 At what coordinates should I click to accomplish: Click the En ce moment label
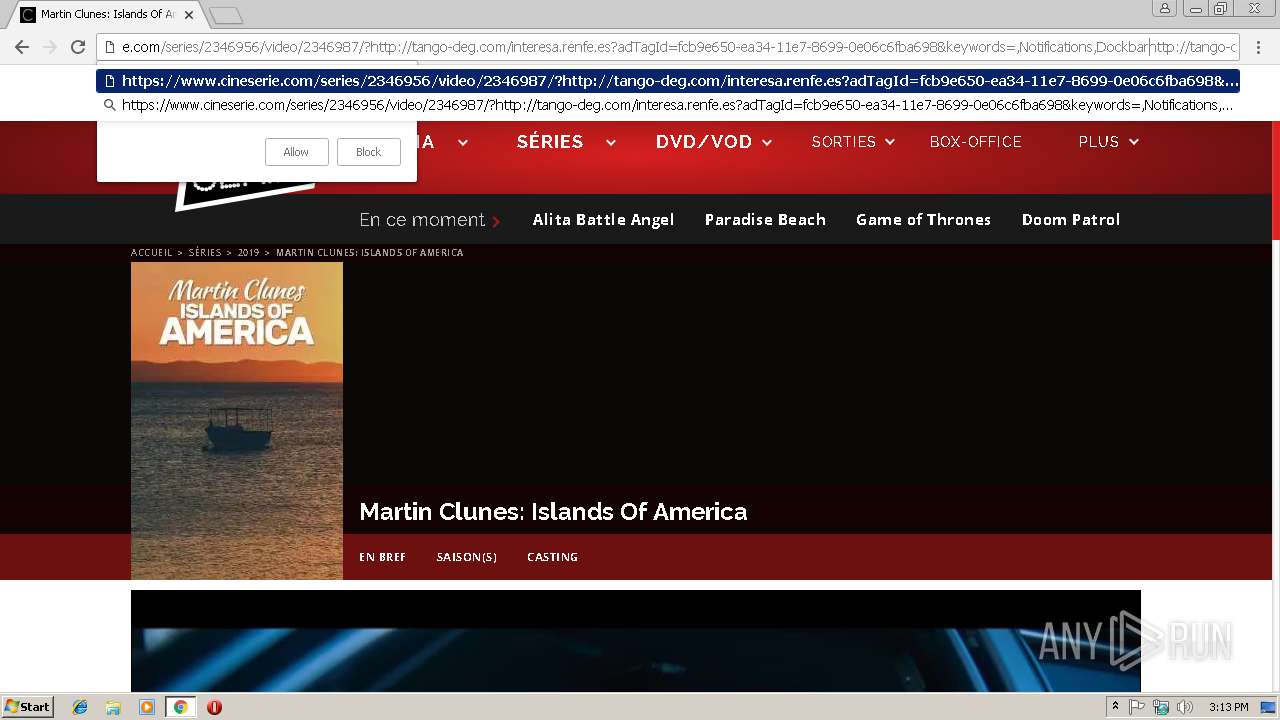click(422, 220)
